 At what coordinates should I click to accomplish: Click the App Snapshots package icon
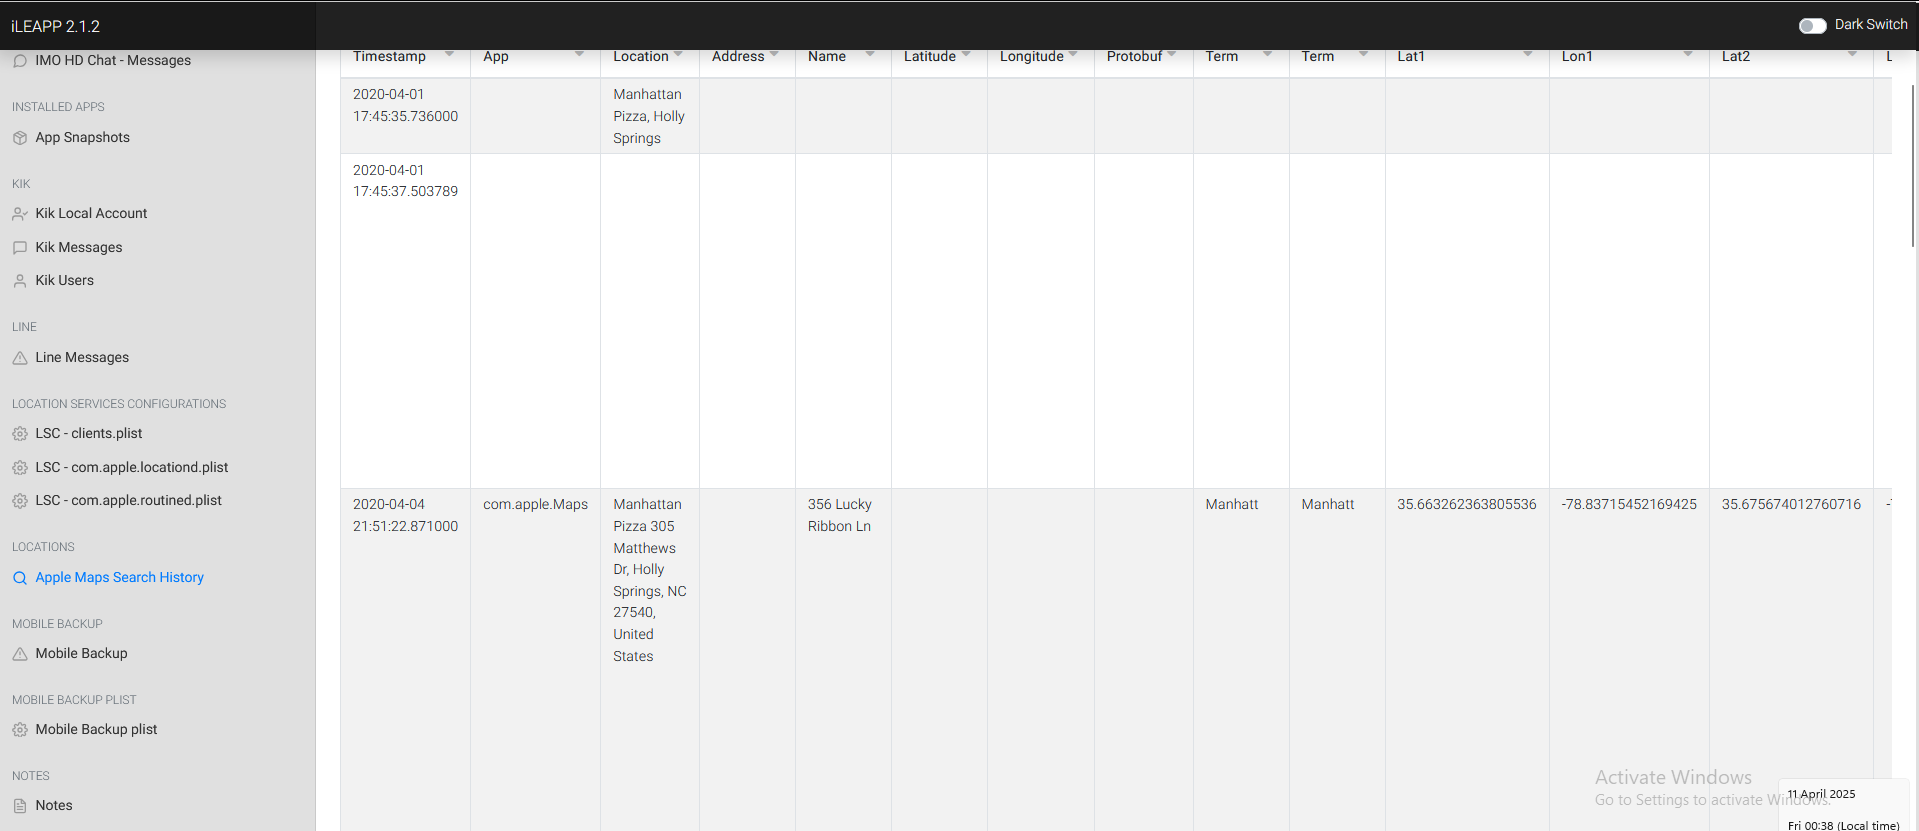click(20, 138)
